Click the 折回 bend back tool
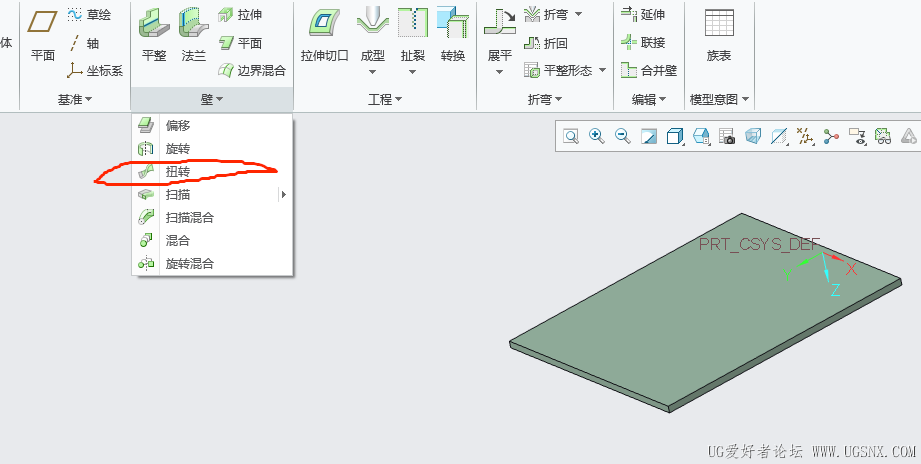 tap(546, 43)
